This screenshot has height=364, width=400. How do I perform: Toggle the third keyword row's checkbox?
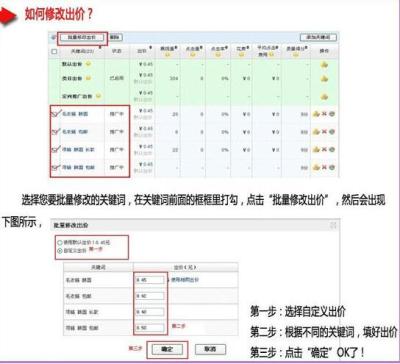click(x=55, y=150)
